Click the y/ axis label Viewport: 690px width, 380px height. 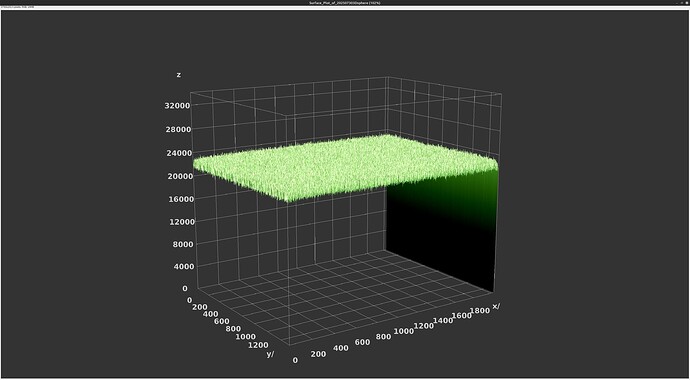click(x=270, y=354)
